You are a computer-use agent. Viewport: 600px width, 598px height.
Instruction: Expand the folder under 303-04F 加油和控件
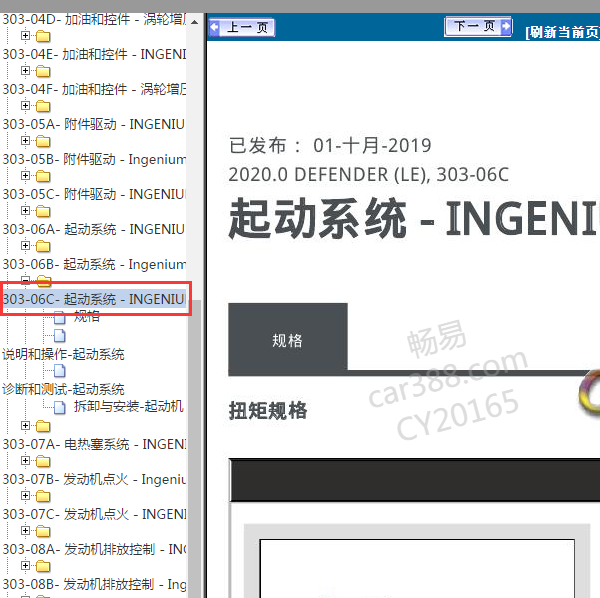pyautogui.click(x=25, y=106)
